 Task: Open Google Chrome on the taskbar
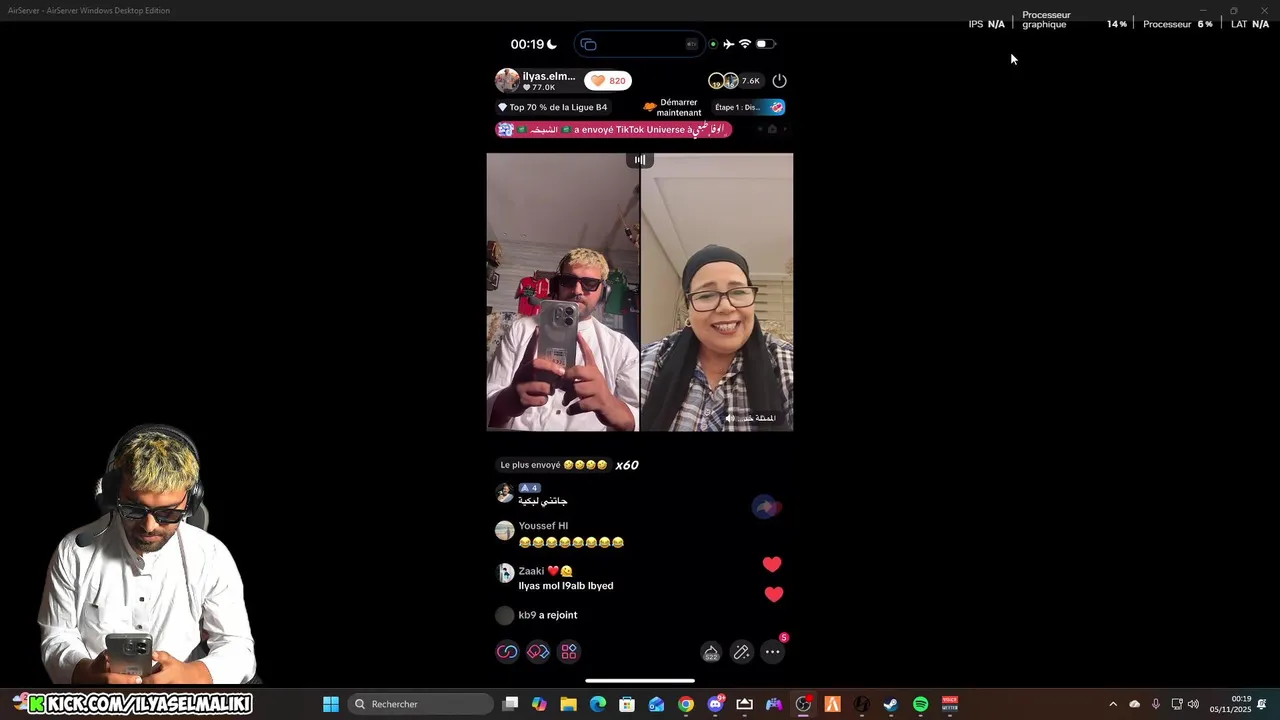click(686, 704)
